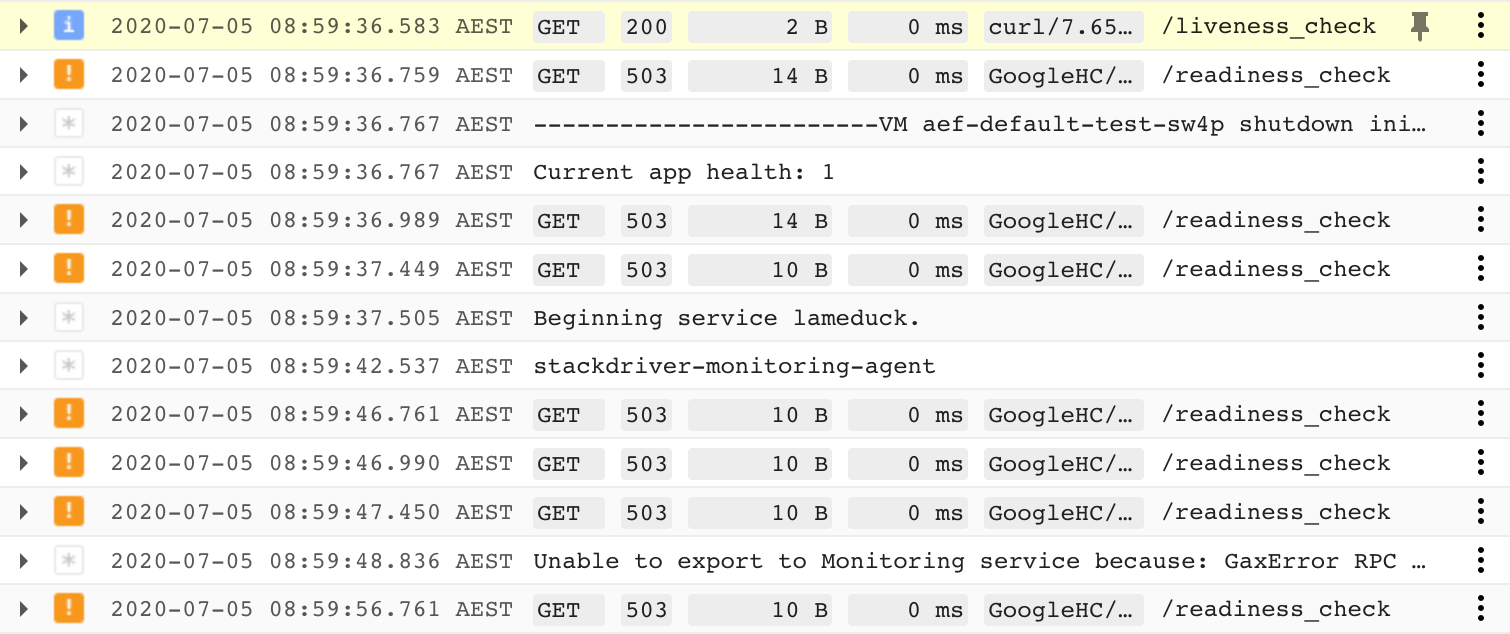Image resolution: width=1510 pixels, height=634 pixels.
Task: Click the 200 status chip on first row
Action: [646, 27]
